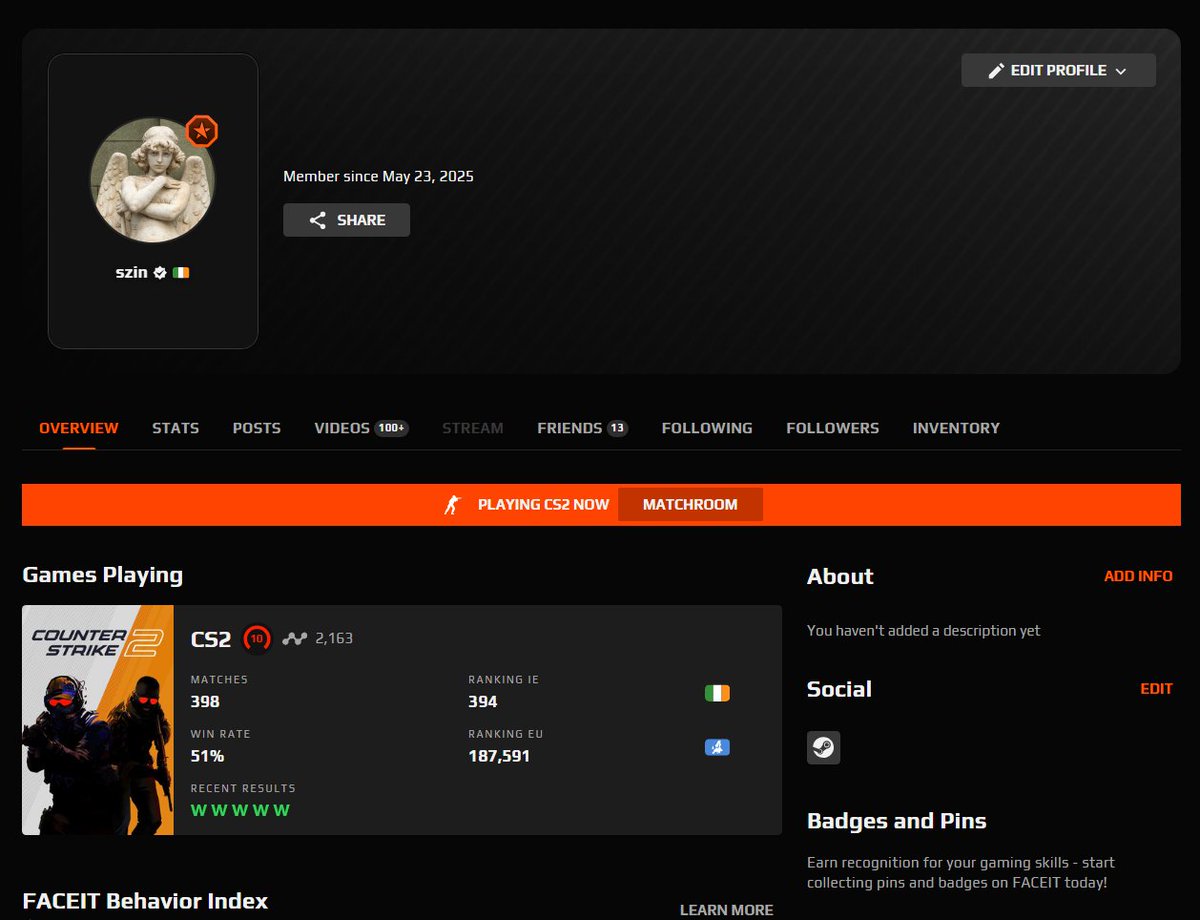The image size is (1200, 920).
Task: Click the 100+ badge on Videos
Action: (x=391, y=428)
